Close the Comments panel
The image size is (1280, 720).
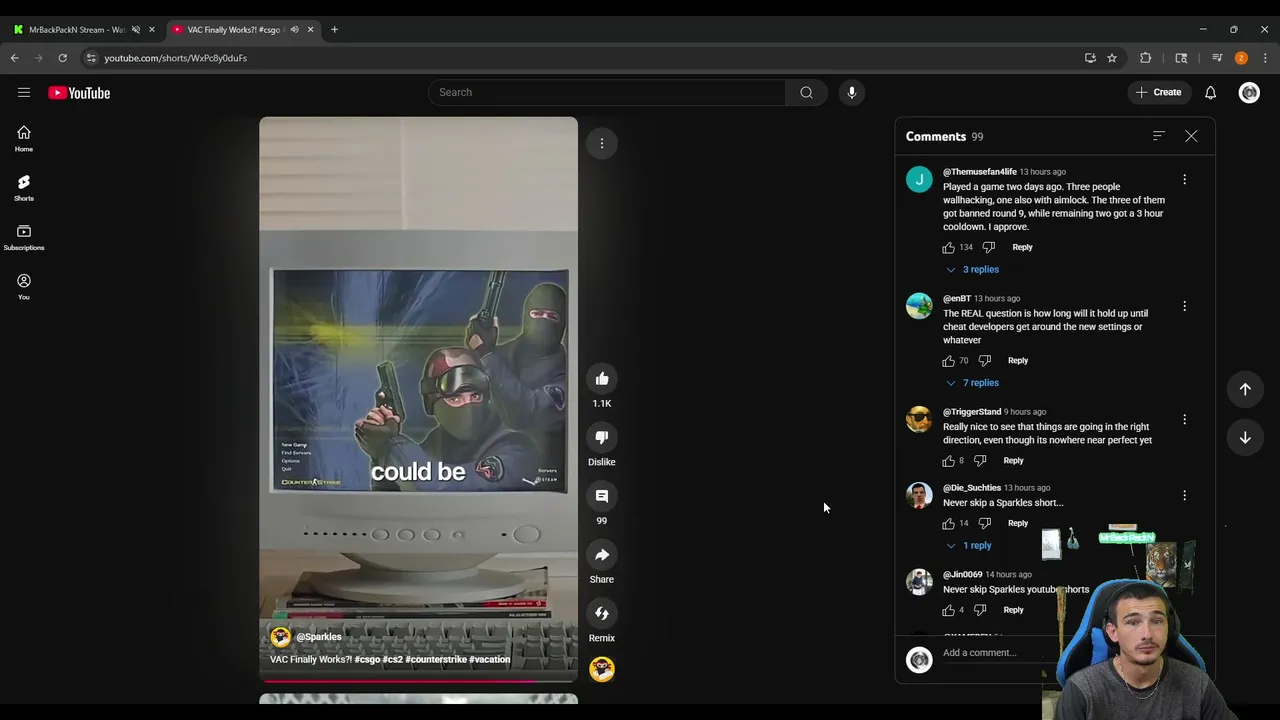click(x=1191, y=136)
